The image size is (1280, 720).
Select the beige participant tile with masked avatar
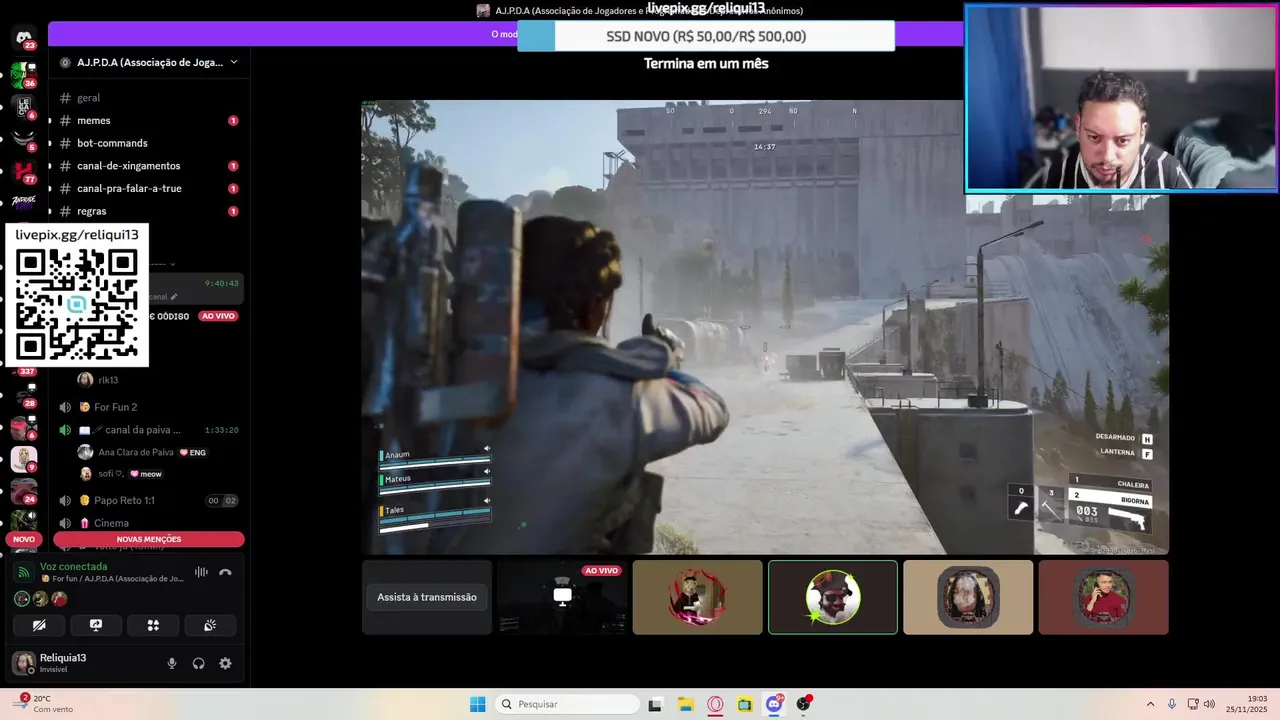coord(968,597)
